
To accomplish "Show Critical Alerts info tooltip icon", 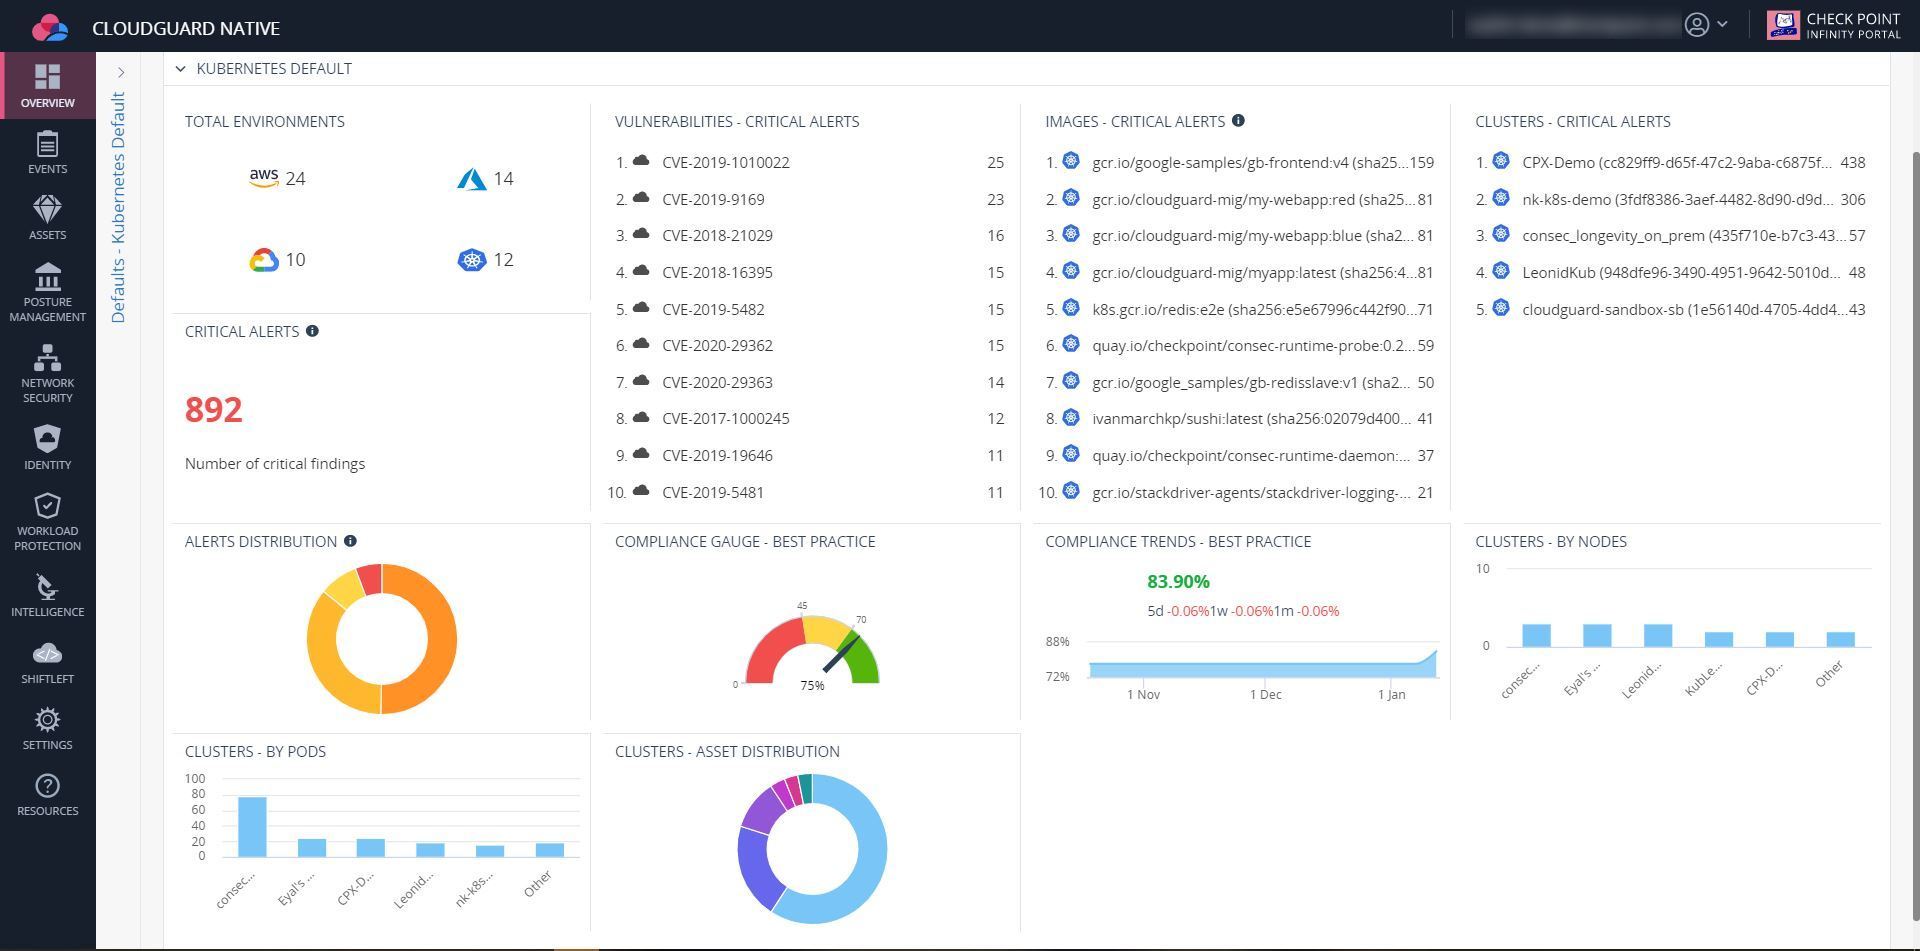I will click(x=312, y=331).
